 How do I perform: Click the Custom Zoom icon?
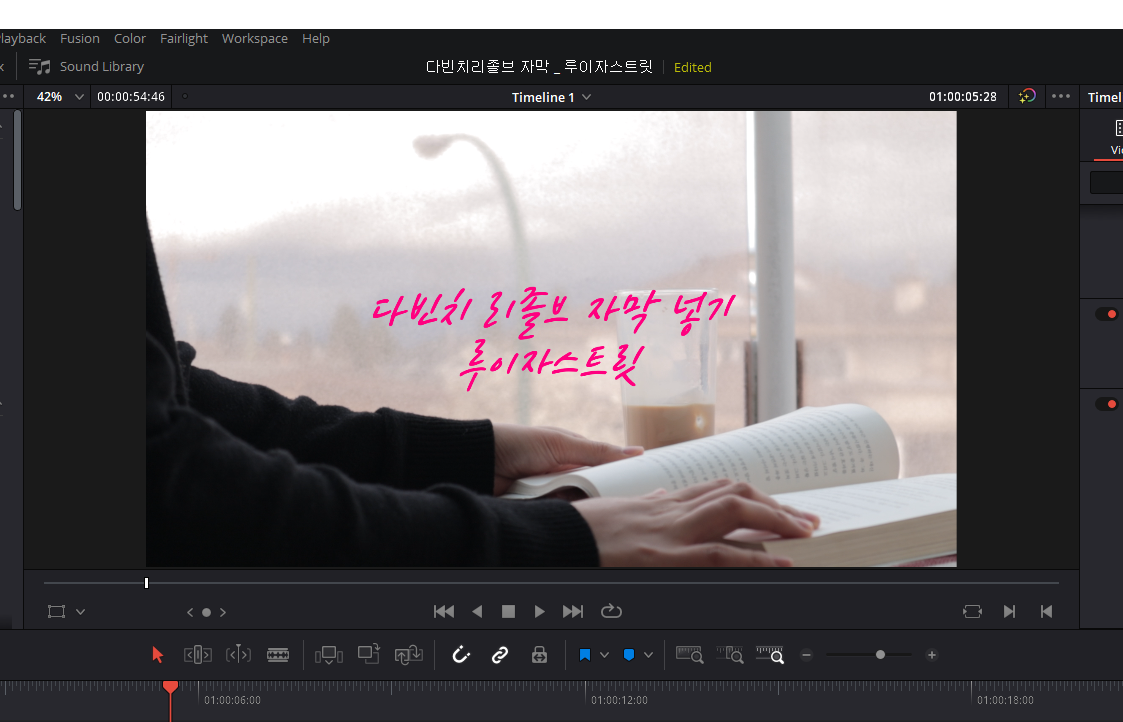(770, 655)
